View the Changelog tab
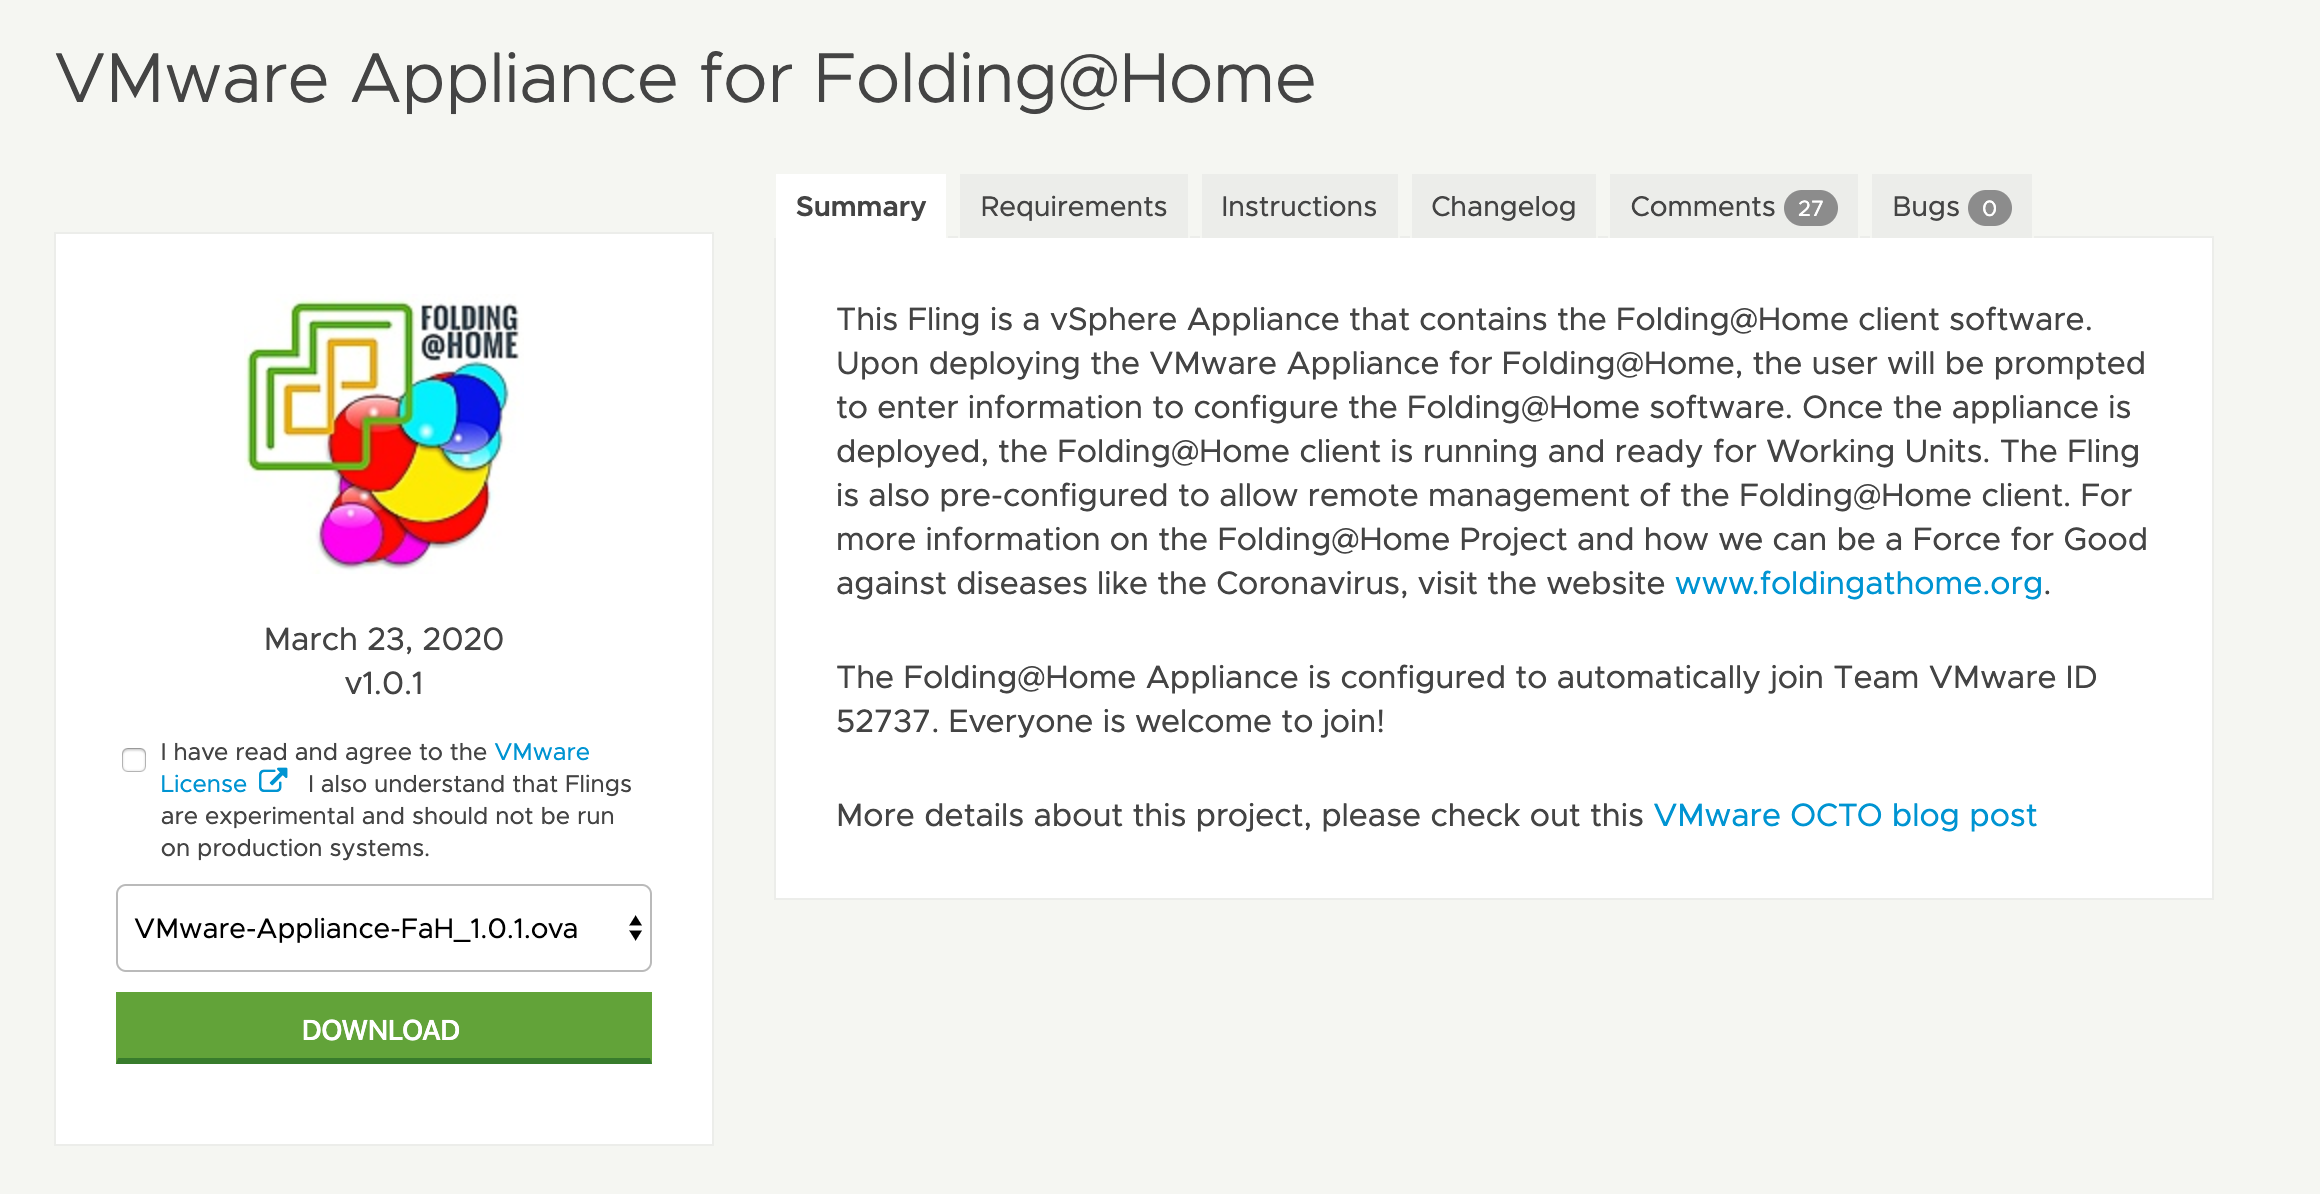 pos(1503,206)
